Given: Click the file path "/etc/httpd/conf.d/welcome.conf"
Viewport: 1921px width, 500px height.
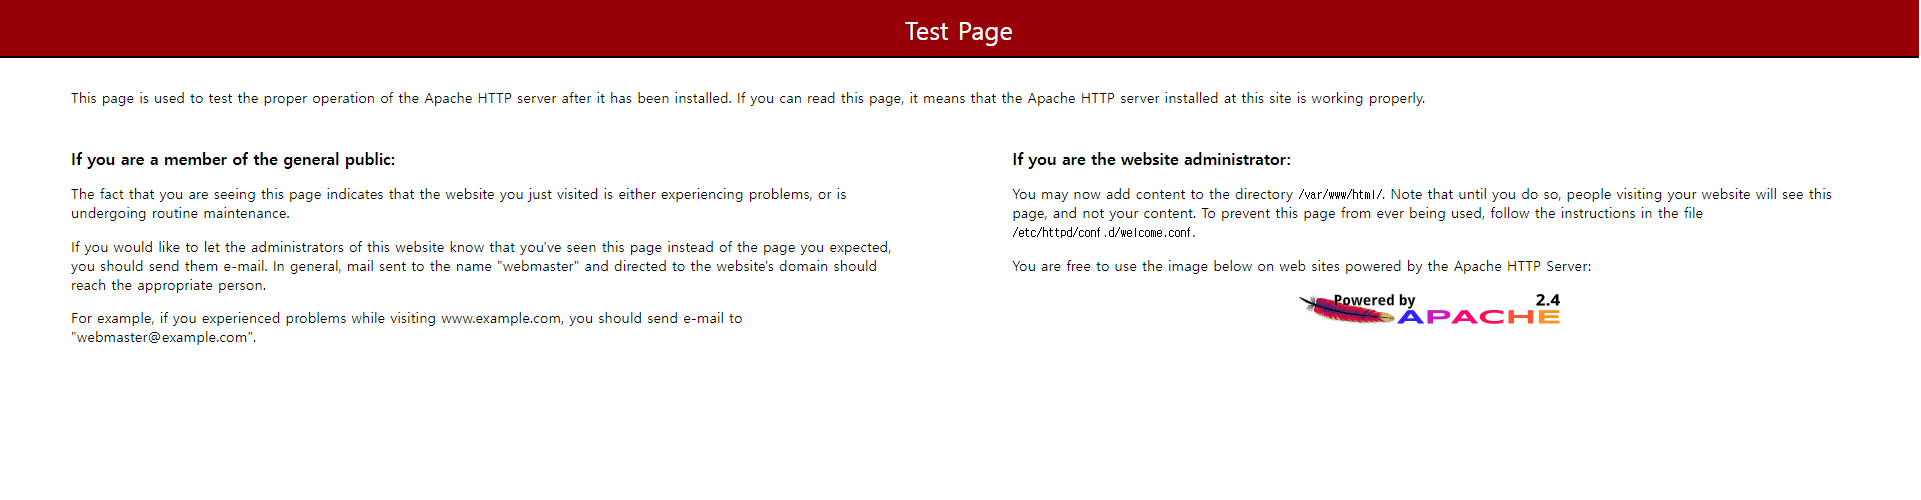Looking at the screenshot, I should (x=1103, y=233).
